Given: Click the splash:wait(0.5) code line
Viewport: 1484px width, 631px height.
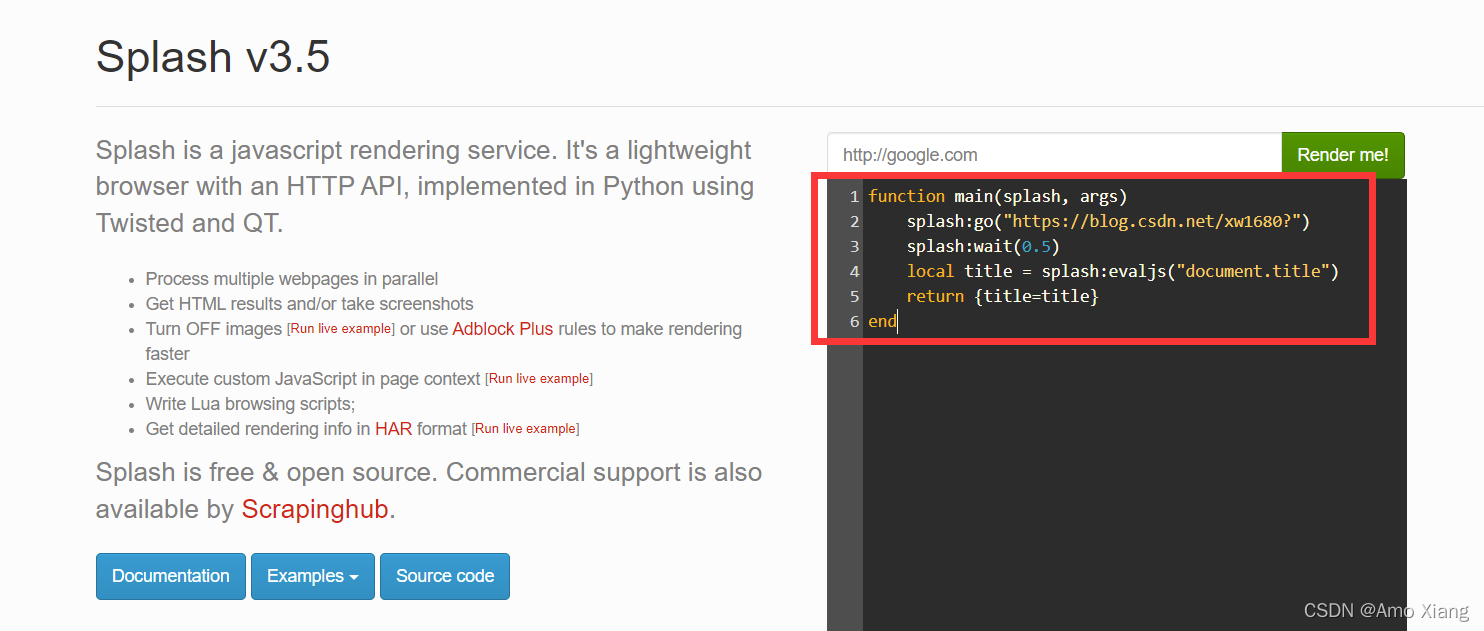Looking at the screenshot, I should tap(983, 246).
